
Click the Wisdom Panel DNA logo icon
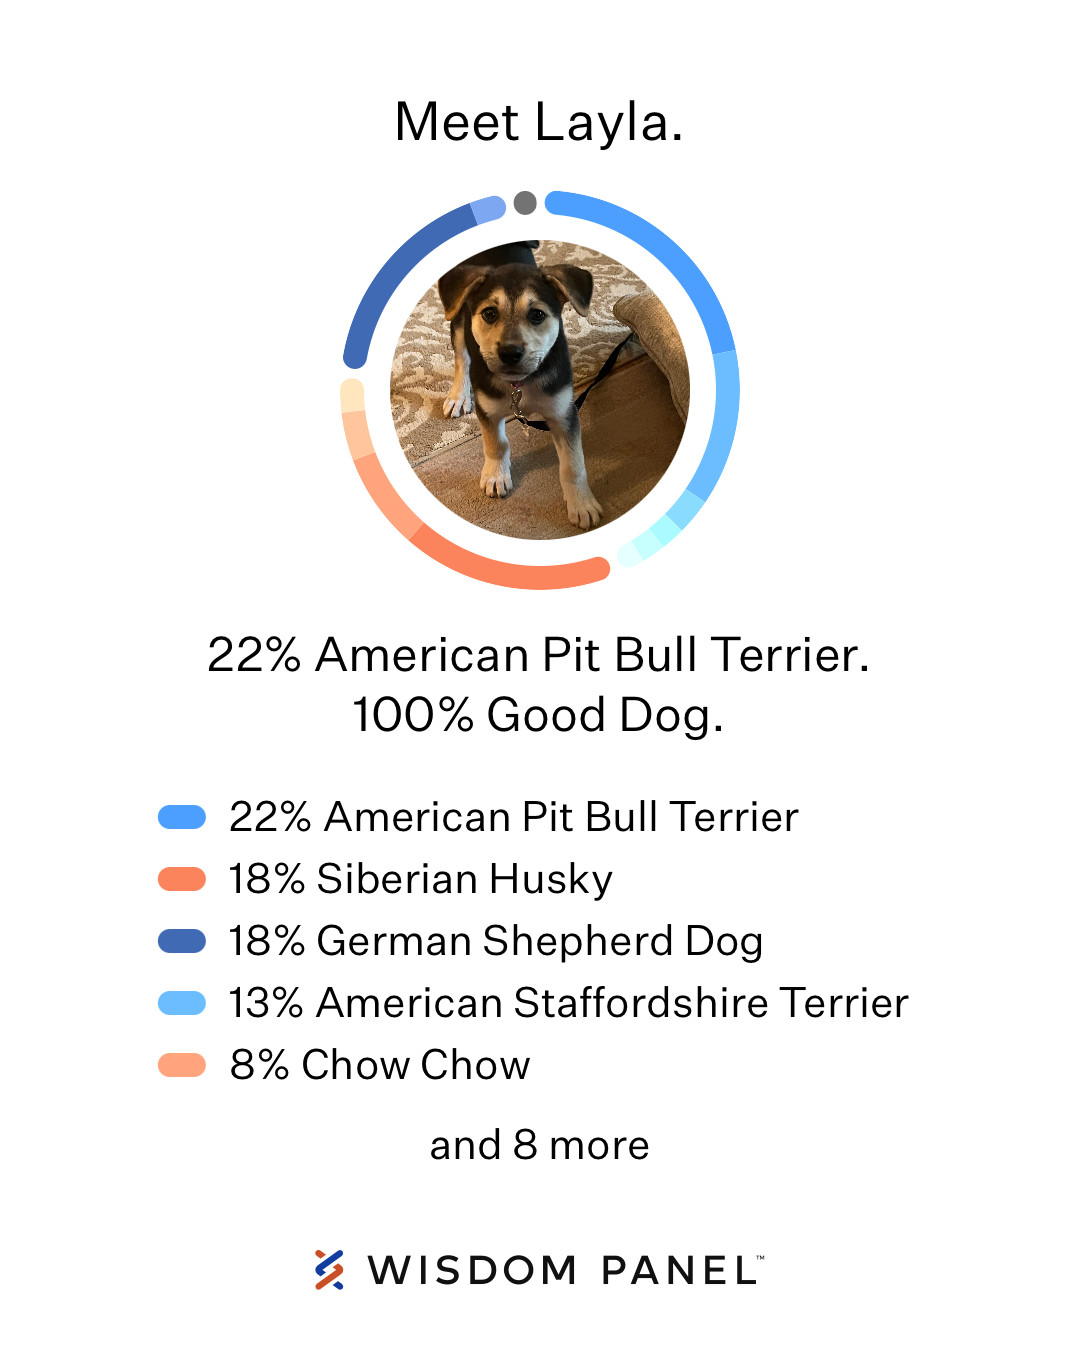click(x=329, y=1270)
